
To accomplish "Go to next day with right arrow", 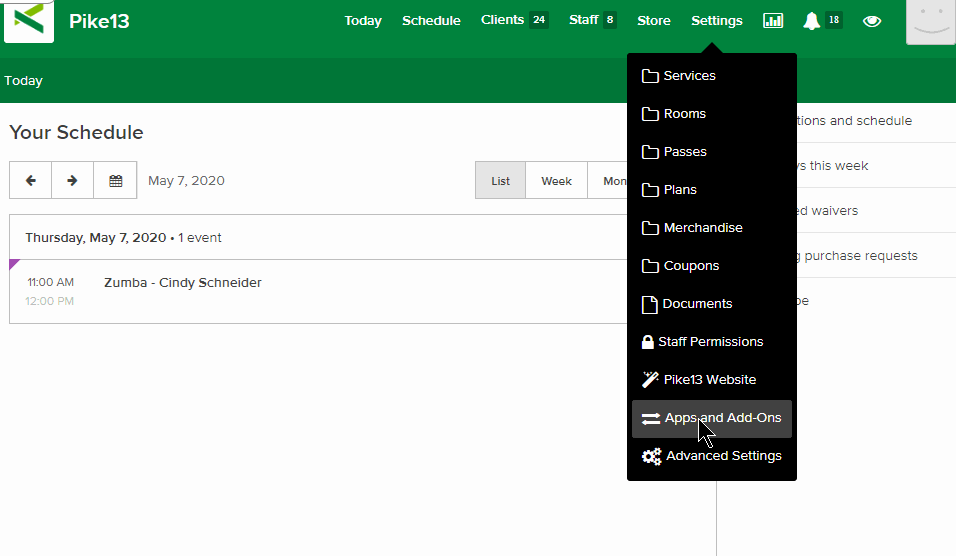I will click(x=72, y=180).
